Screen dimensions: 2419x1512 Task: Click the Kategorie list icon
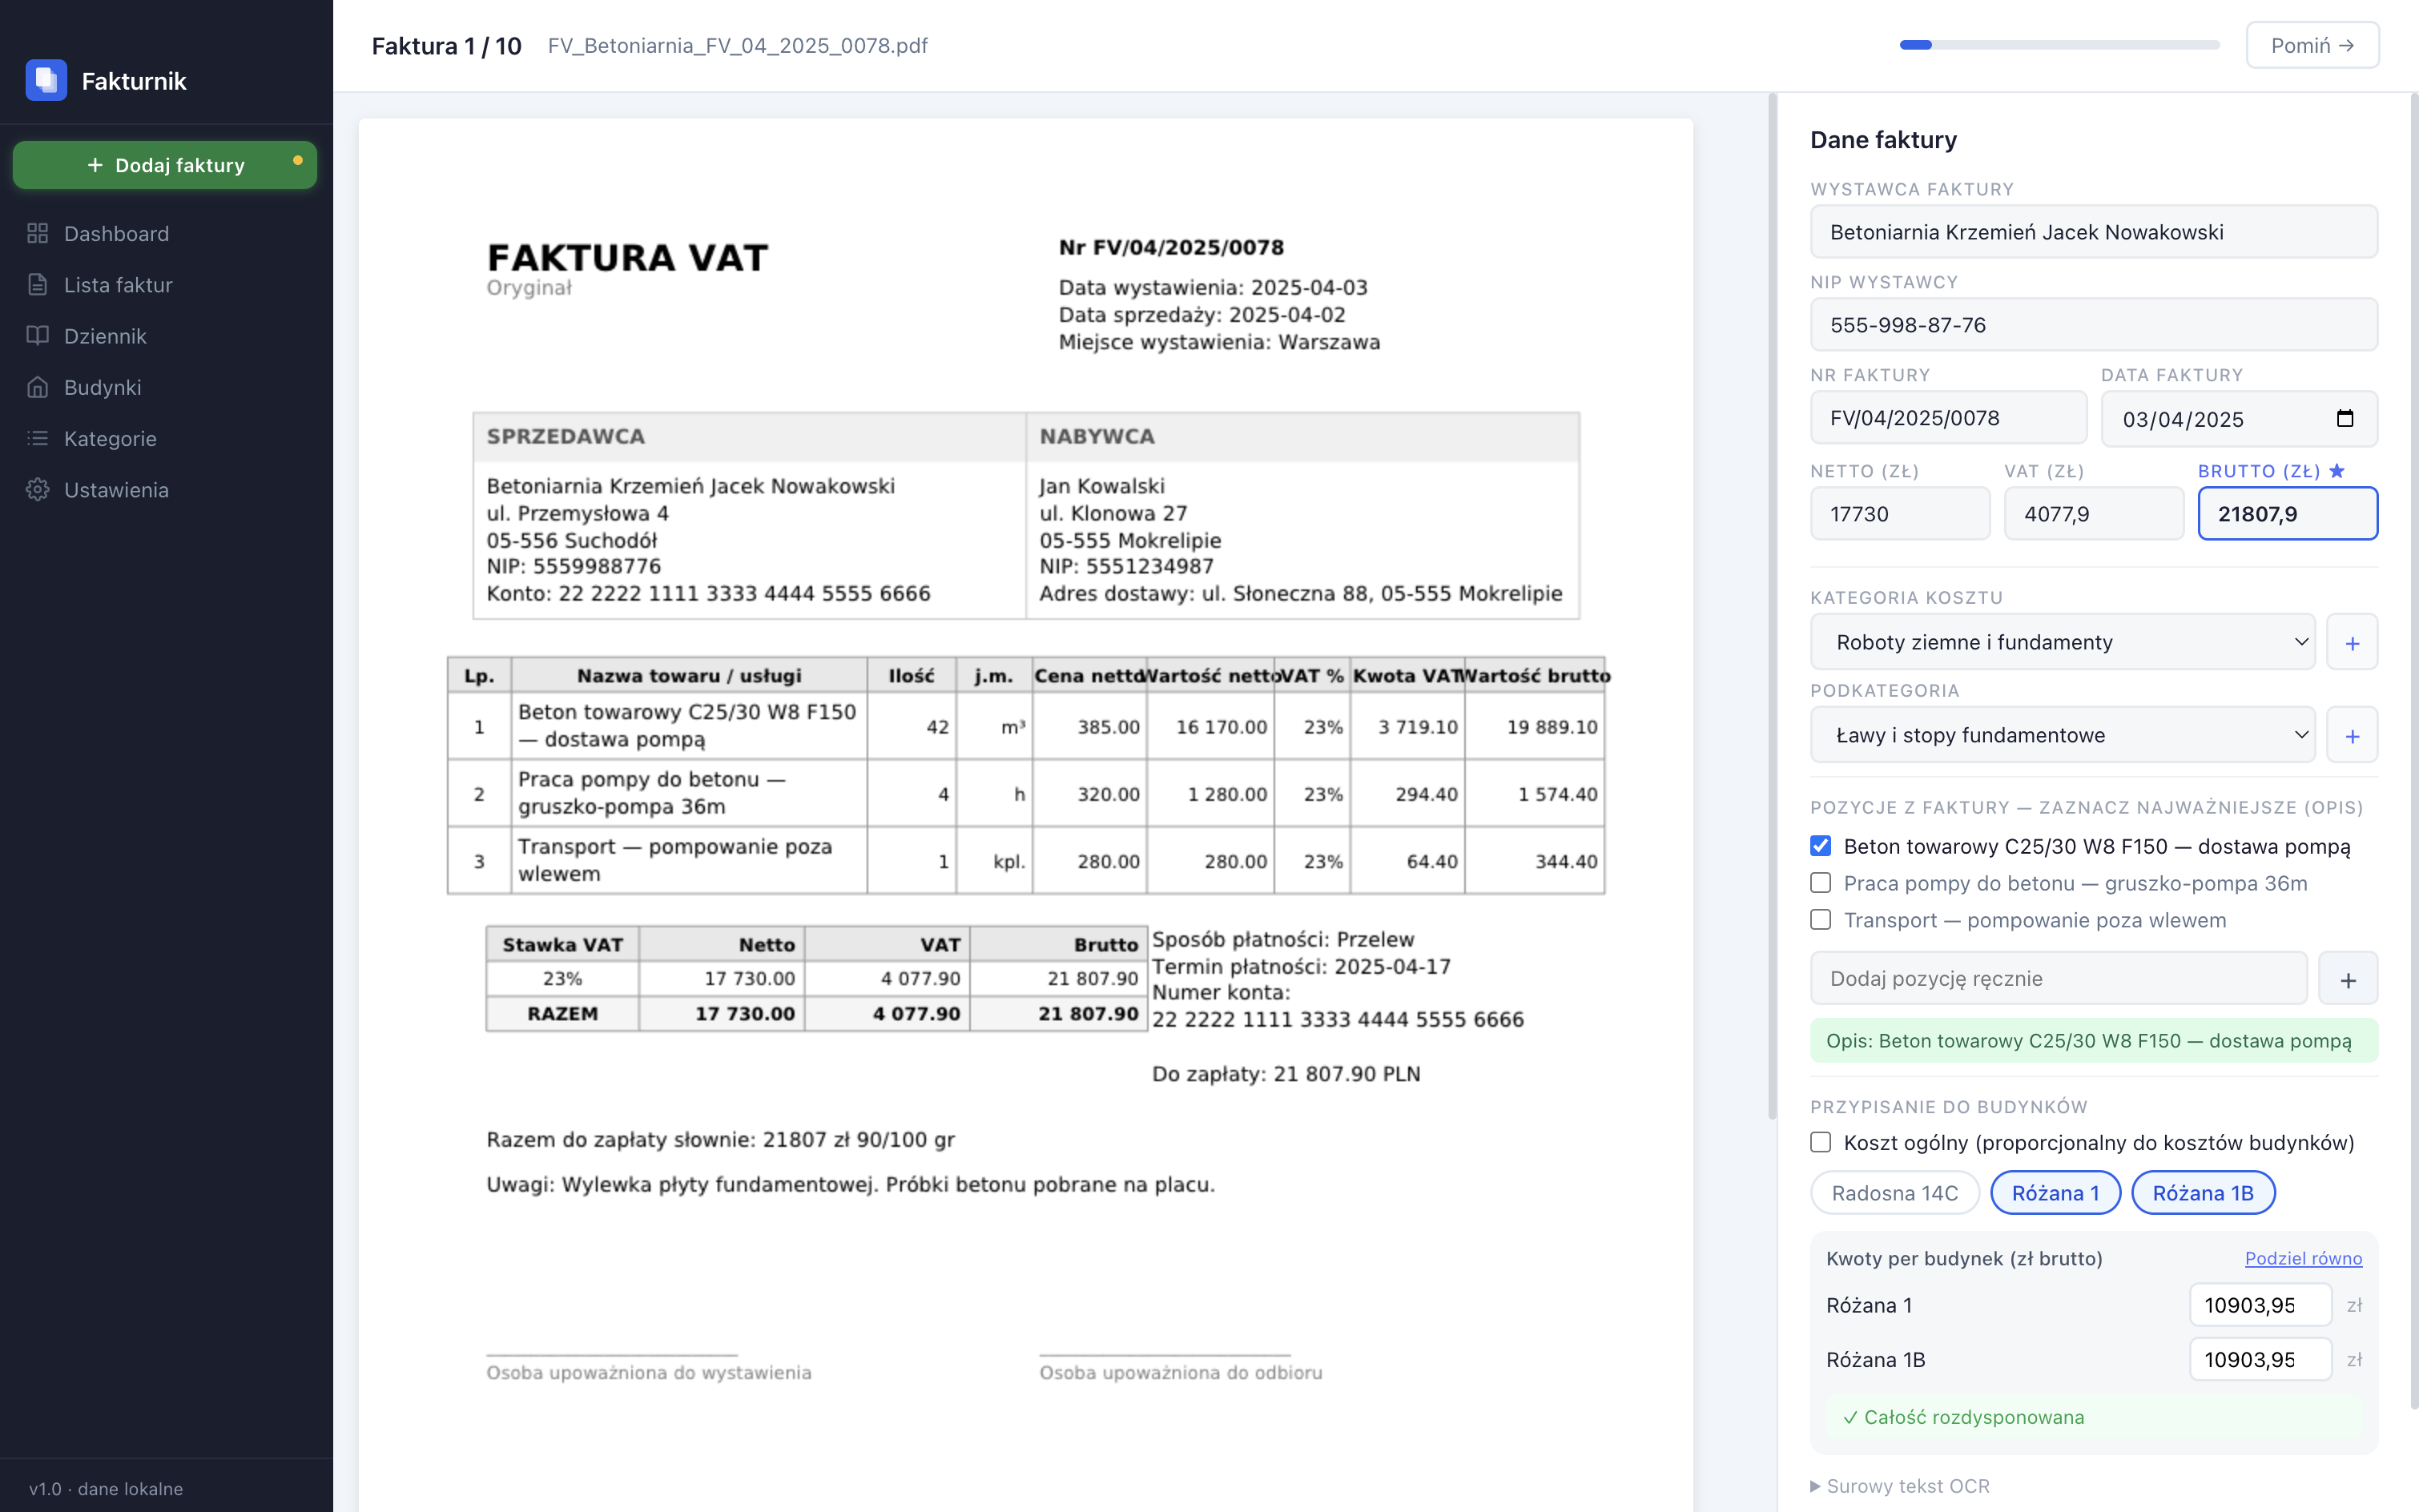point(38,438)
